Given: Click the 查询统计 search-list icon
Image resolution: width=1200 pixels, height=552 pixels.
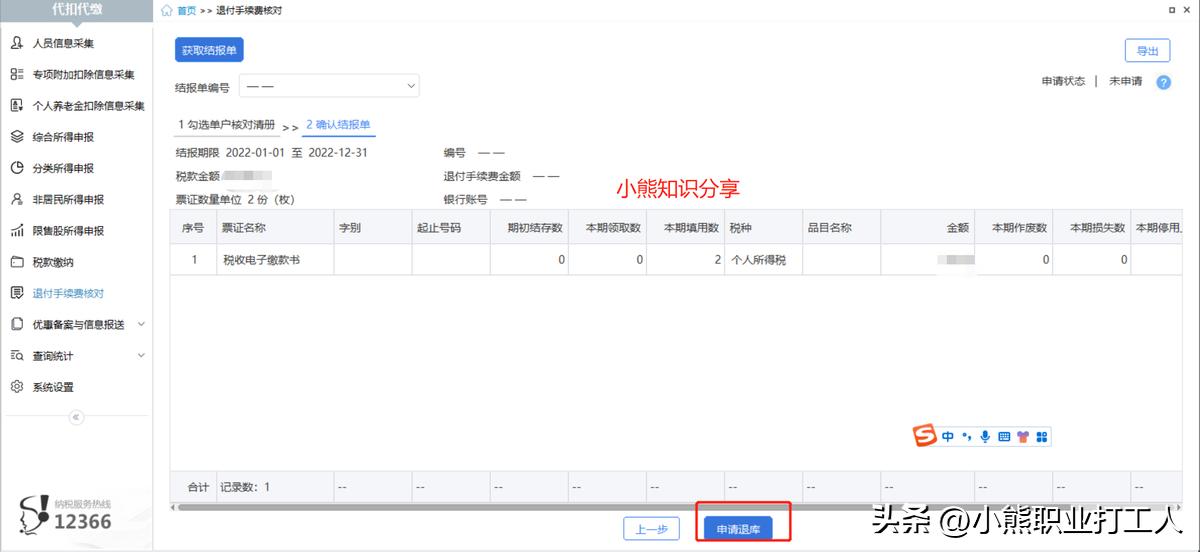Looking at the screenshot, I should (x=17, y=356).
